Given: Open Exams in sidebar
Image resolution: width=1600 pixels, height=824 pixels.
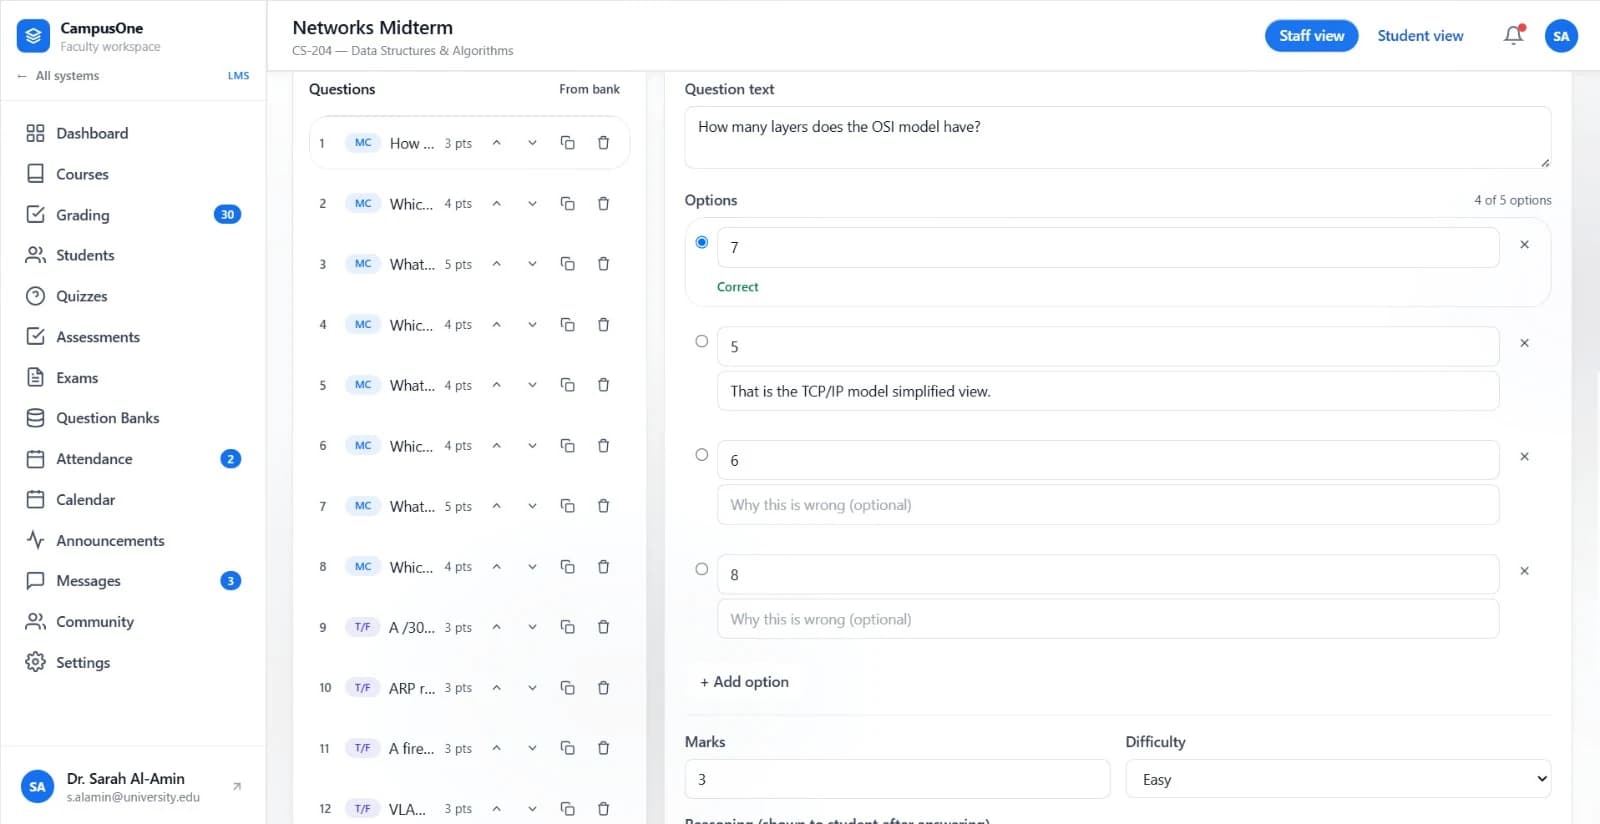Looking at the screenshot, I should click(x=133, y=378).
